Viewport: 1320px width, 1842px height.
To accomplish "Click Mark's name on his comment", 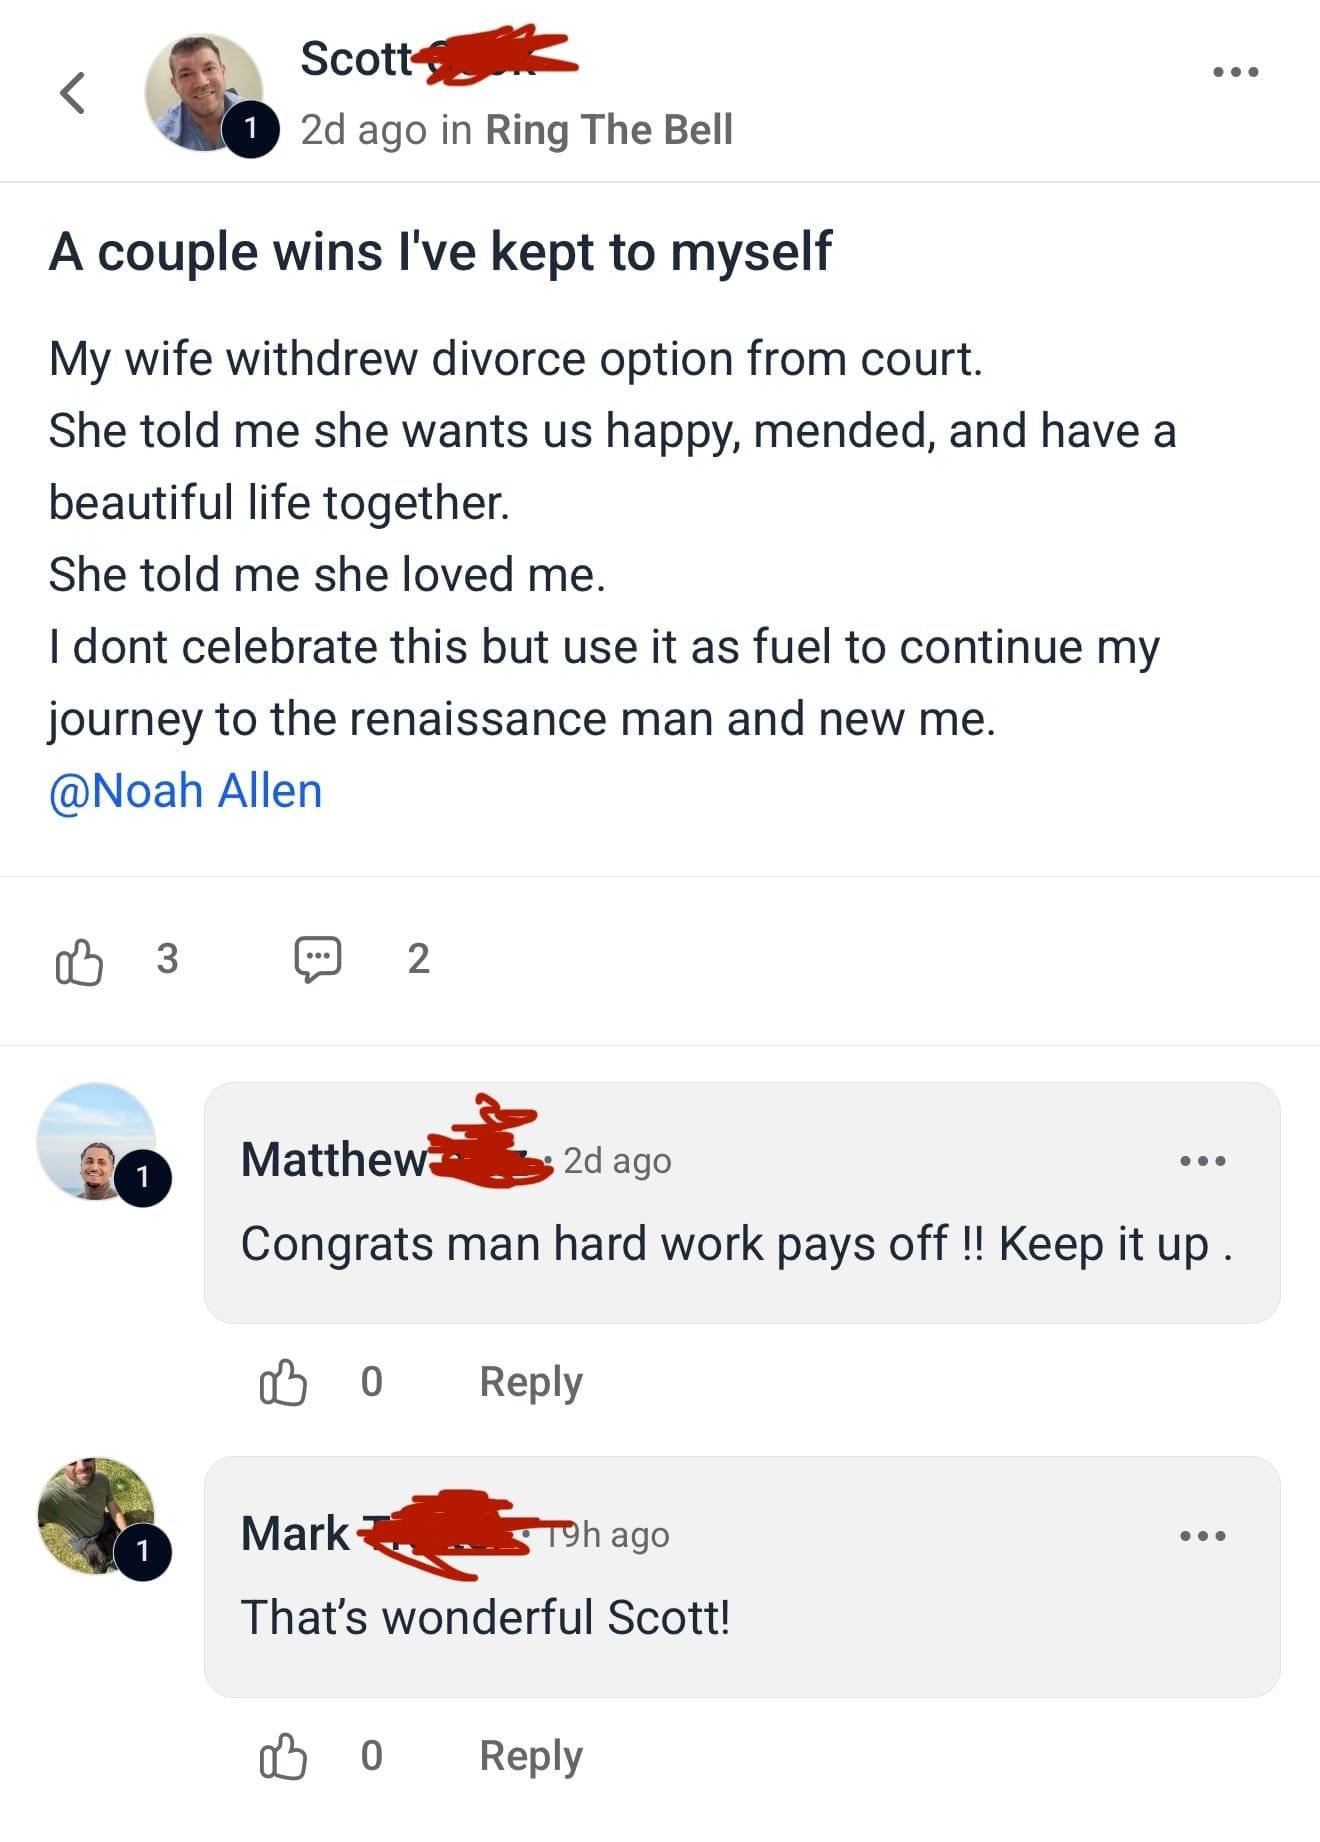I will tap(295, 1534).
